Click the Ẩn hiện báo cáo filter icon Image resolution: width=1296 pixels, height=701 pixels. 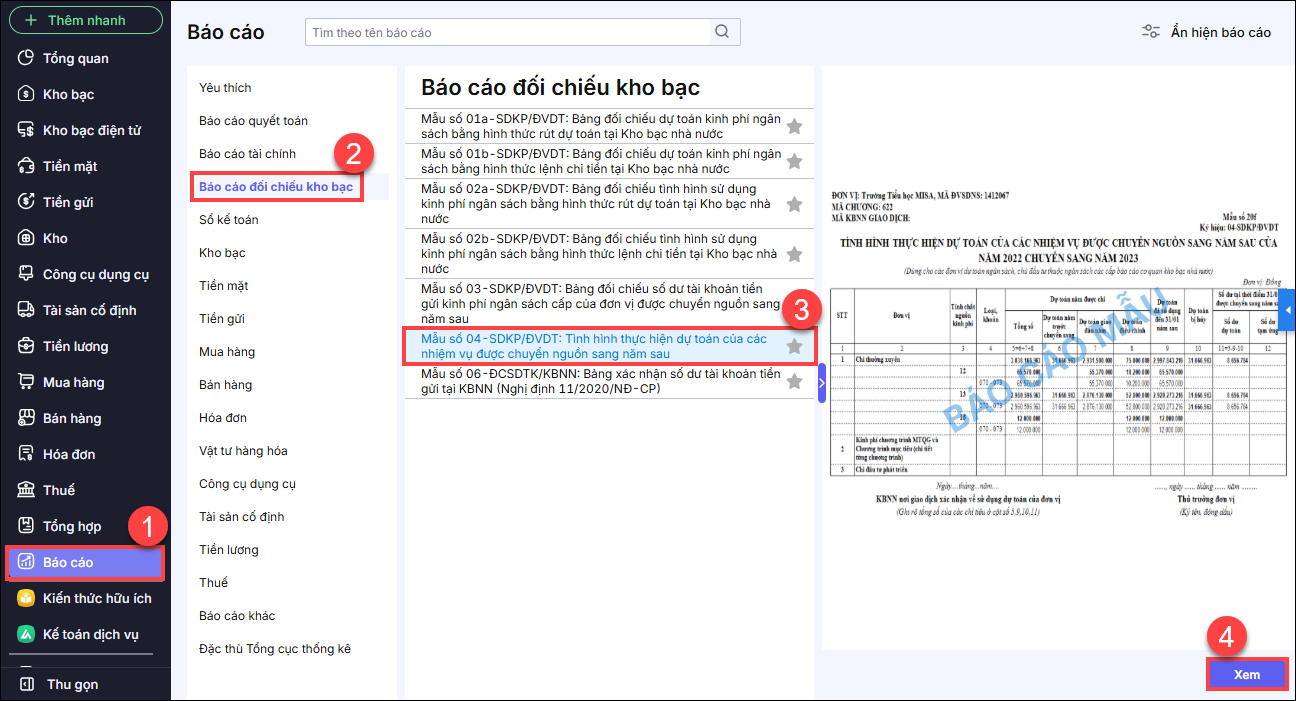click(1151, 32)
